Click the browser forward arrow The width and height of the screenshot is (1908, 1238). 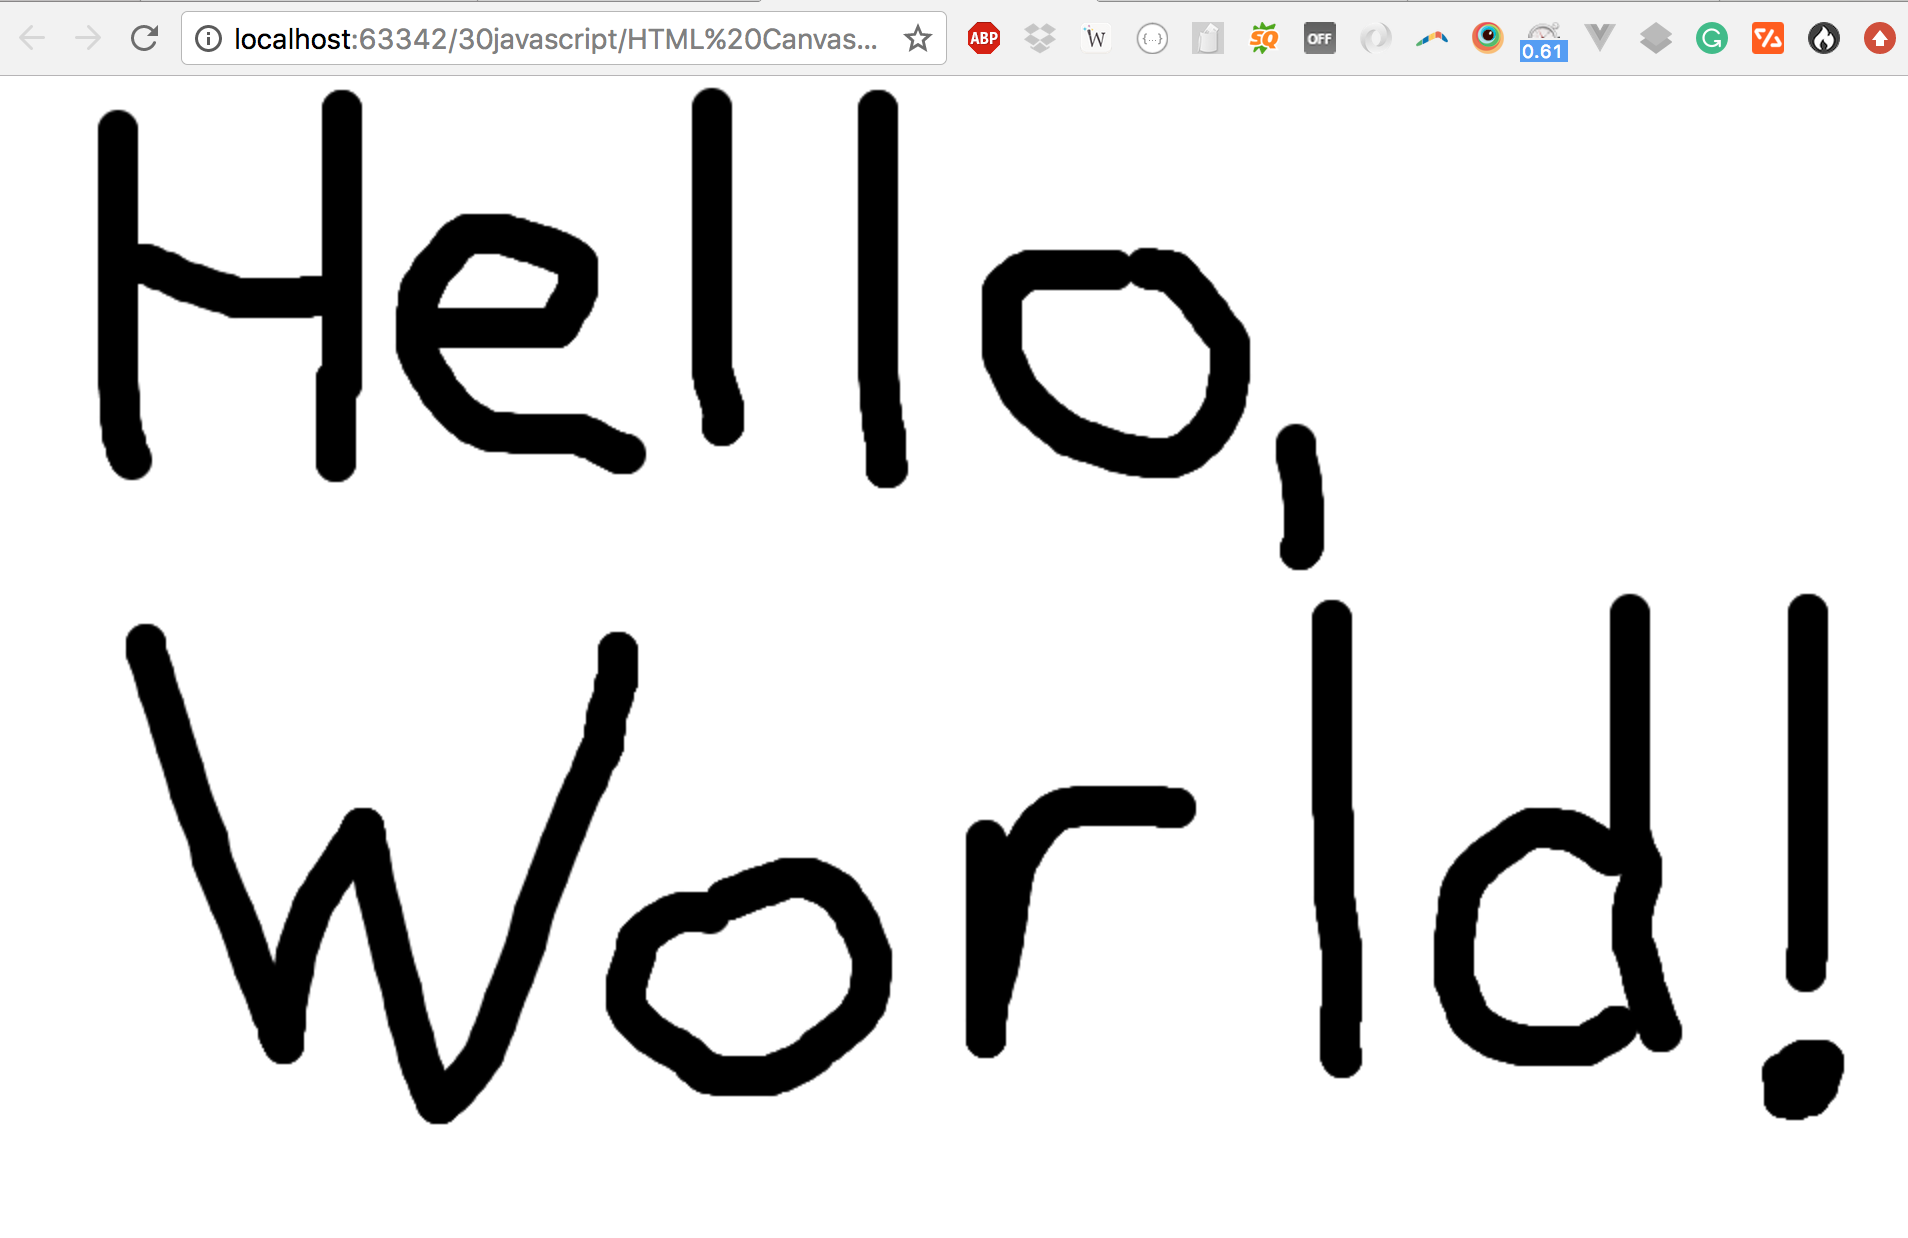[88, 39]
